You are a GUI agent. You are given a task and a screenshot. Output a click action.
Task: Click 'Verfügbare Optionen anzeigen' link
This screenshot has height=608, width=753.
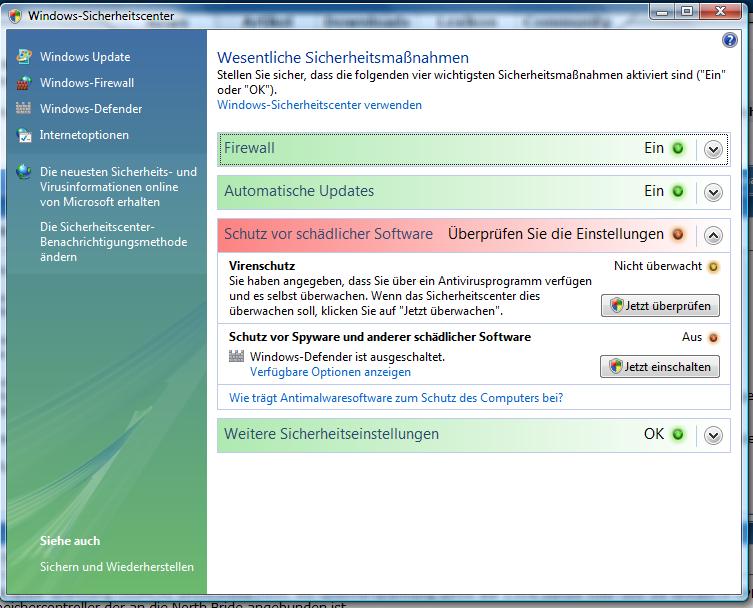pos(330,372)
